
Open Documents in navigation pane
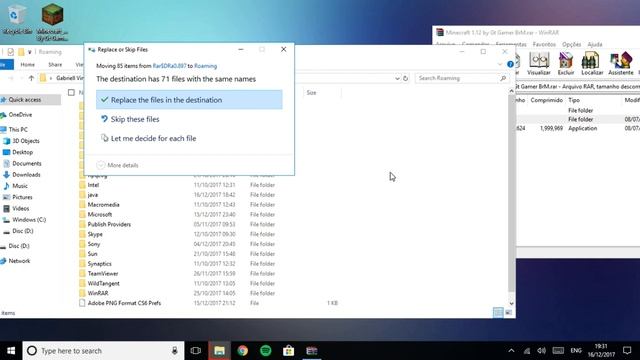click(x=27, y=163)
